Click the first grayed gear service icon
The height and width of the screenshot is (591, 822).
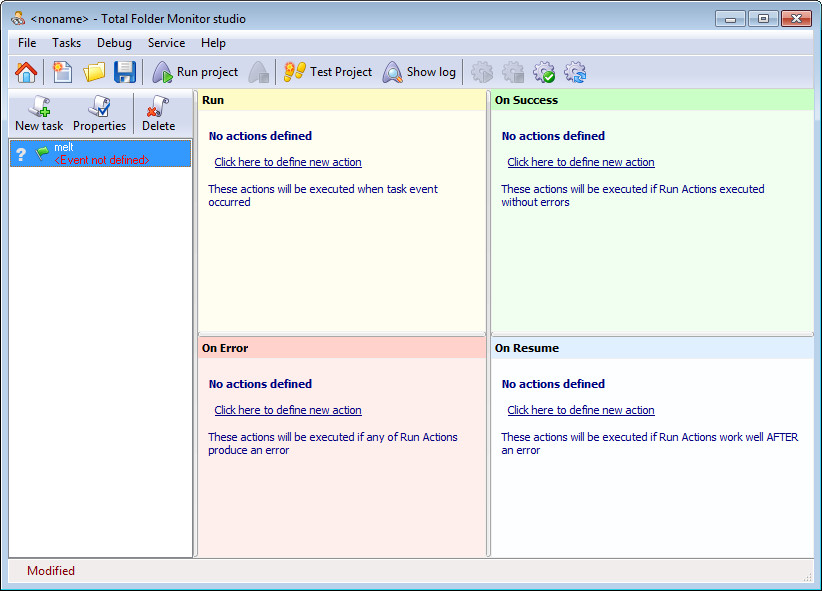pyautogui.click(x=482, y=72)
